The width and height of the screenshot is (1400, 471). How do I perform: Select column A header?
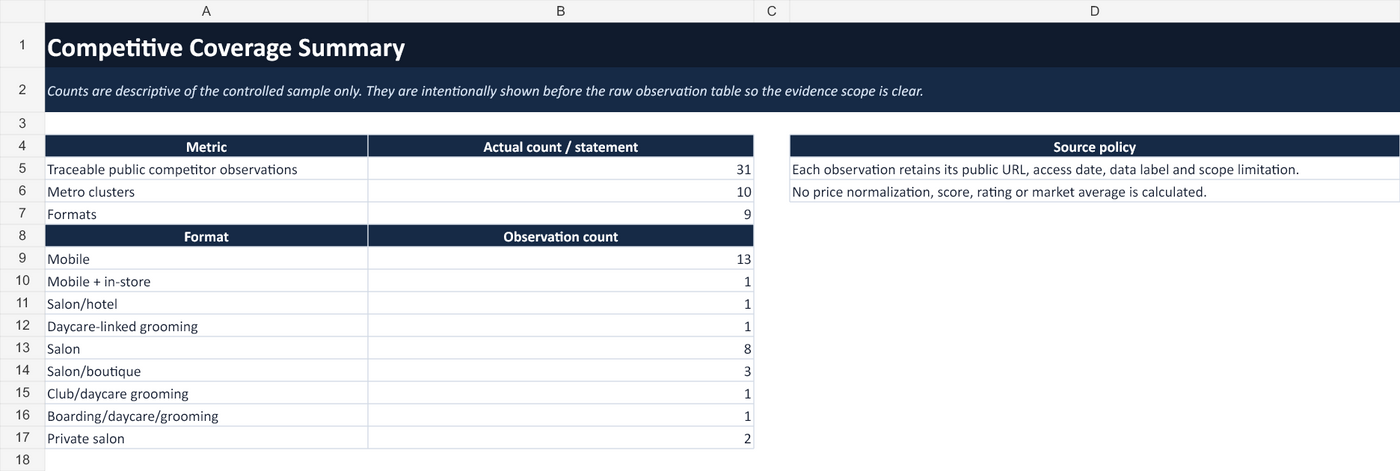click(206, 11)
